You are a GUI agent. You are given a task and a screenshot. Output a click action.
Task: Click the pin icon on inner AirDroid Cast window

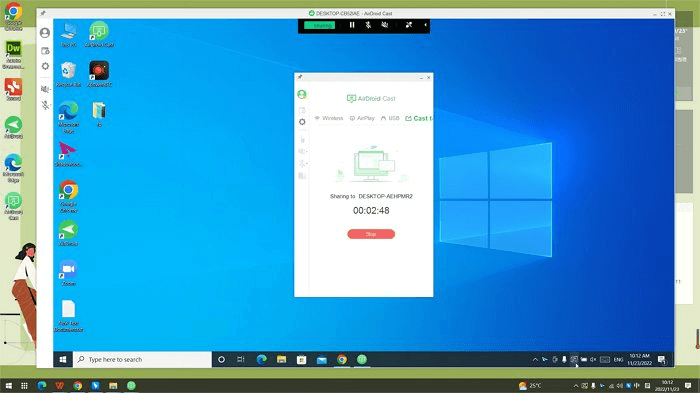300,77
